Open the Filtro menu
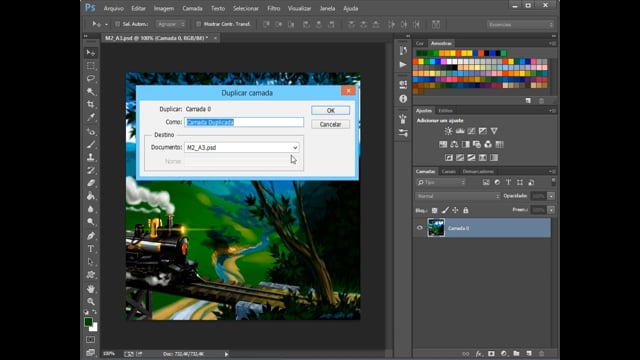Image resolution: width=640 pixels, height=360 pixels. [x=273, y=8]
